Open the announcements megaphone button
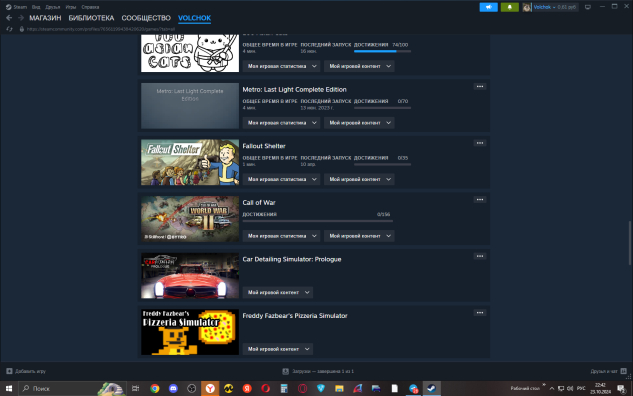633x396 pixels. pyautogui.click(x=488, y=7)
